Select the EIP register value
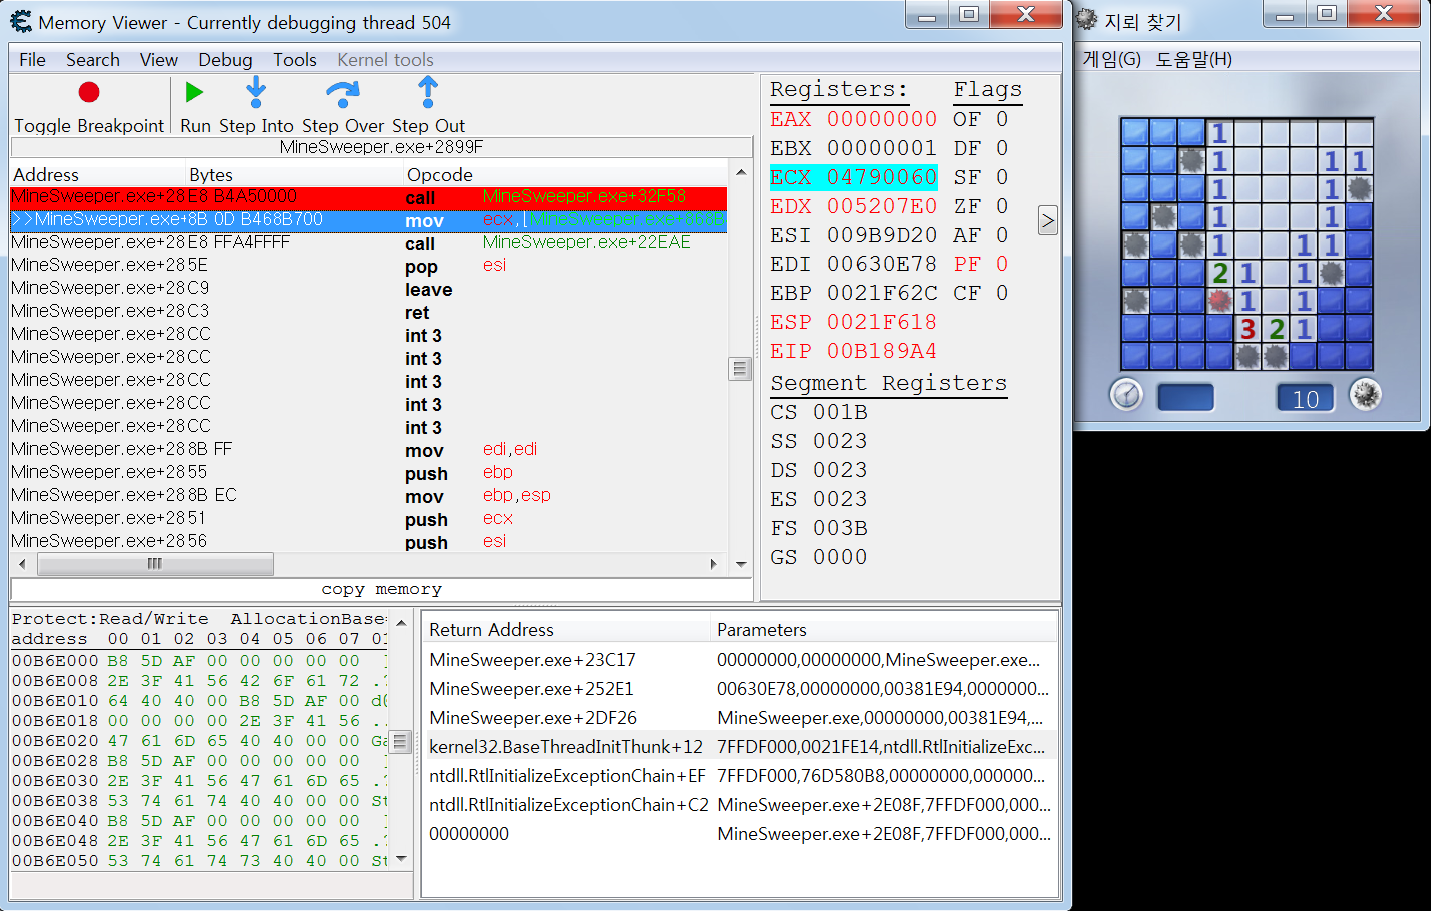Image resolution: width=1431 pixels, height=911 pixels. [881, 351]
